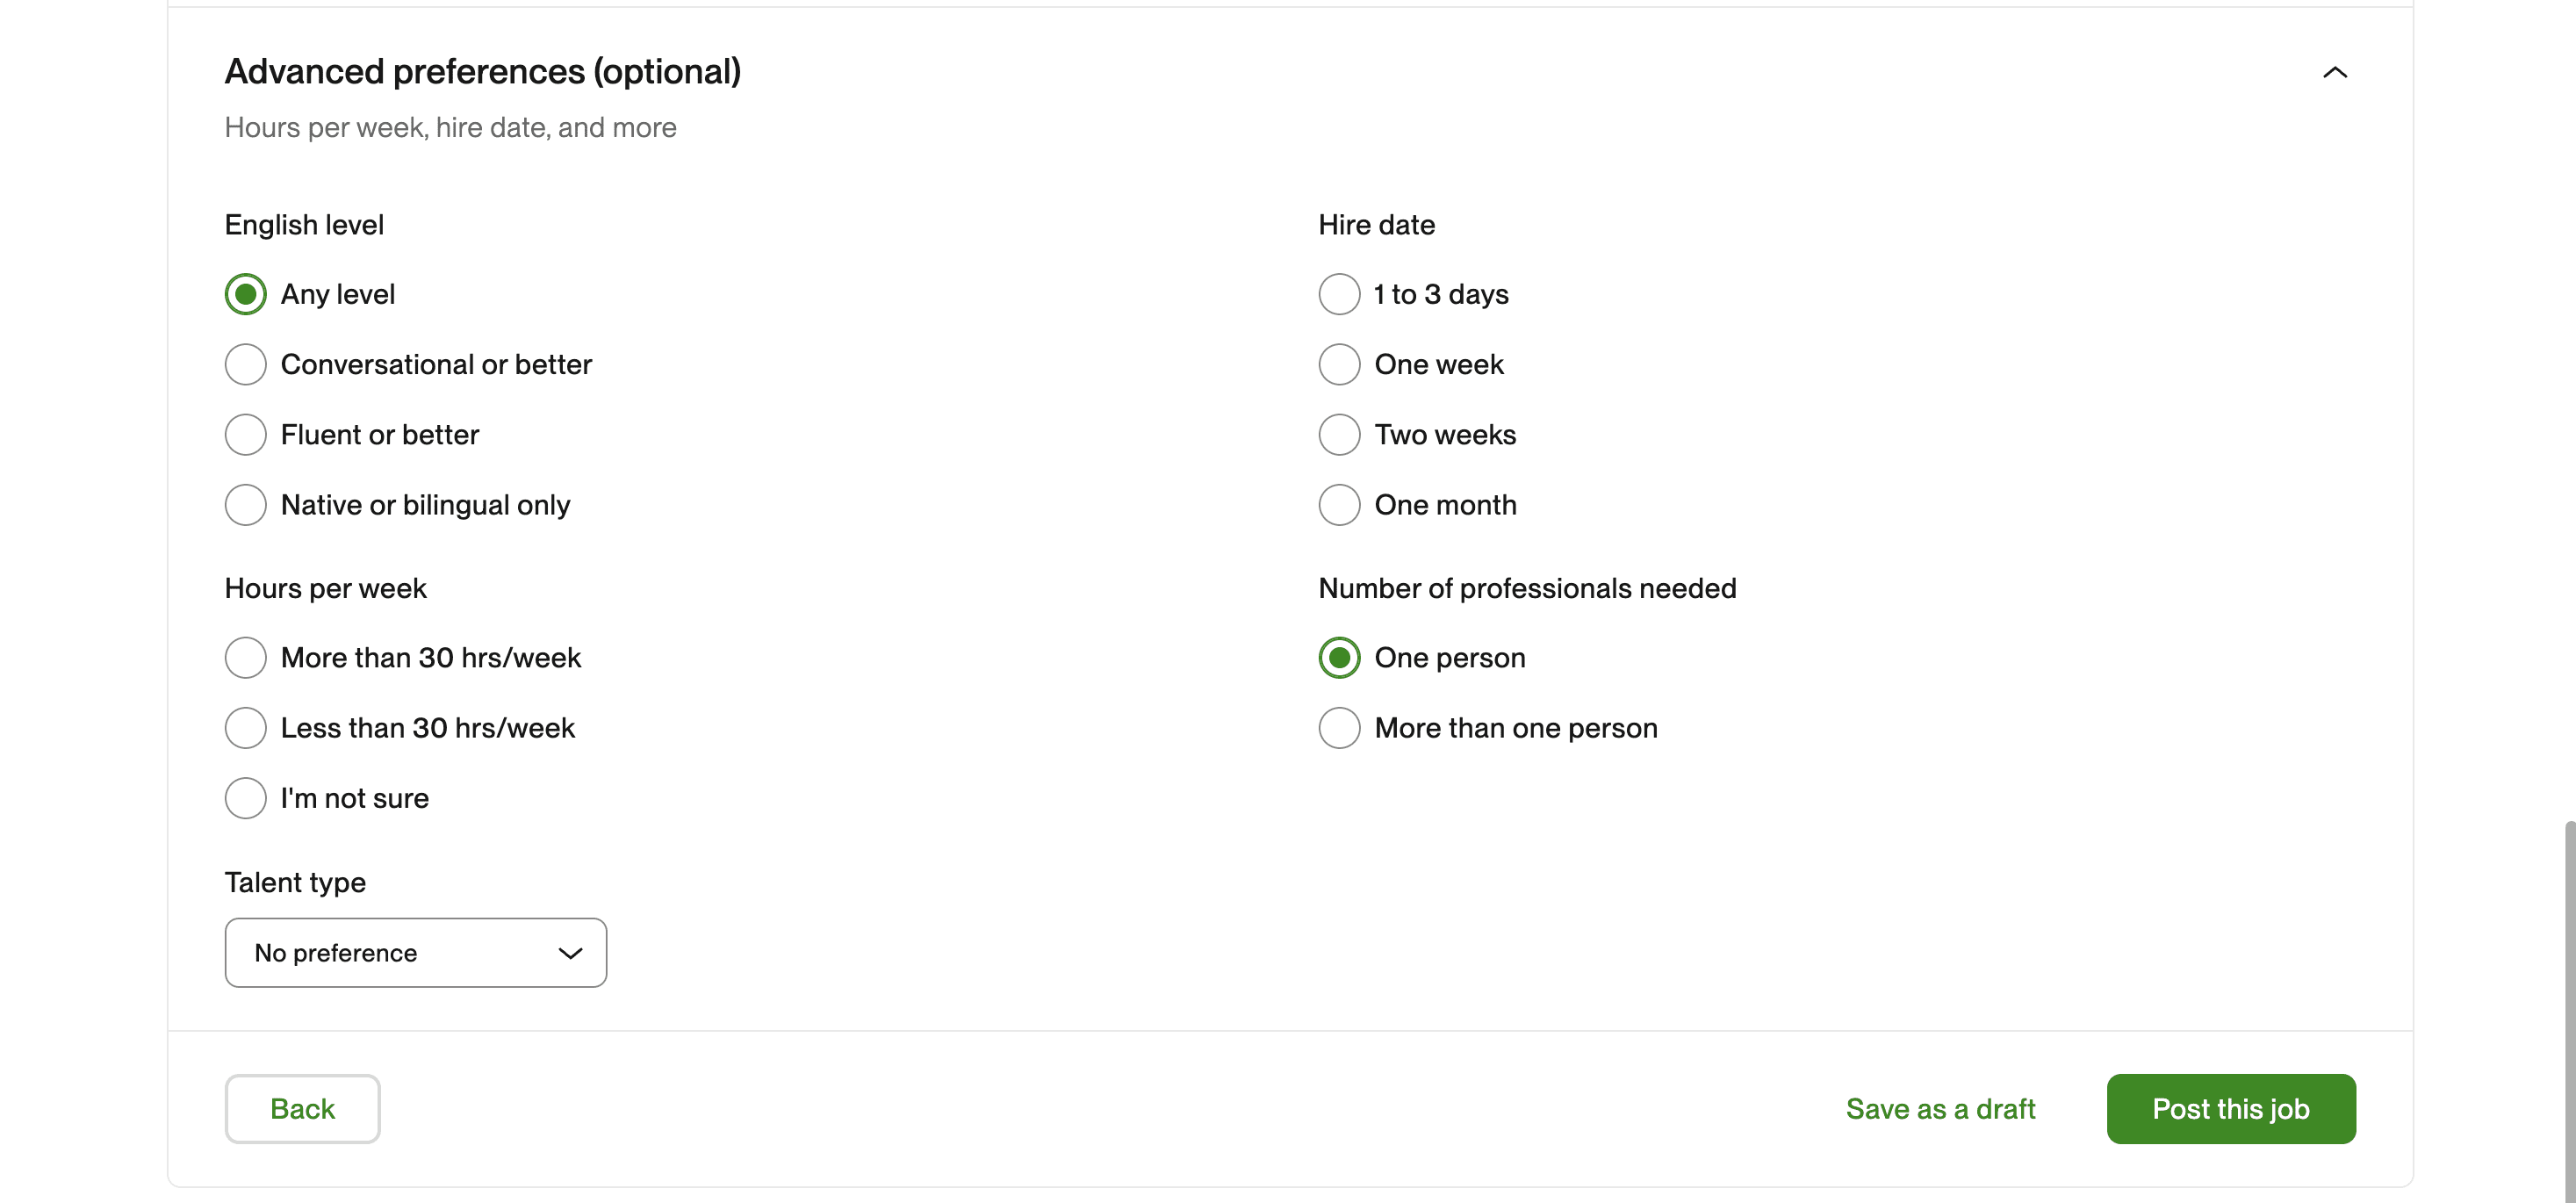
Task: Select the 'Any level' English radio button
Action: 245,292
